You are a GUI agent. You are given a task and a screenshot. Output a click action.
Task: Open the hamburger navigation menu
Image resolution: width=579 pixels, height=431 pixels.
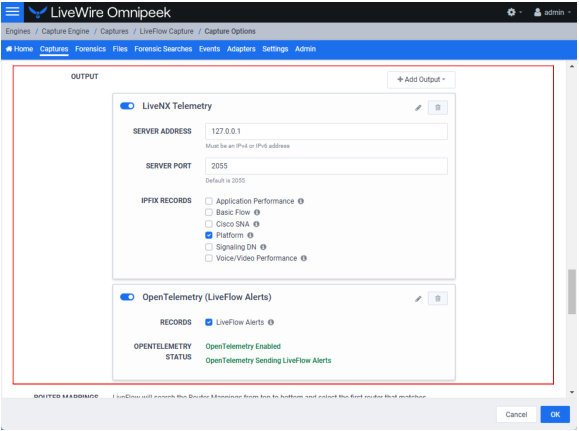pos(12,12)
